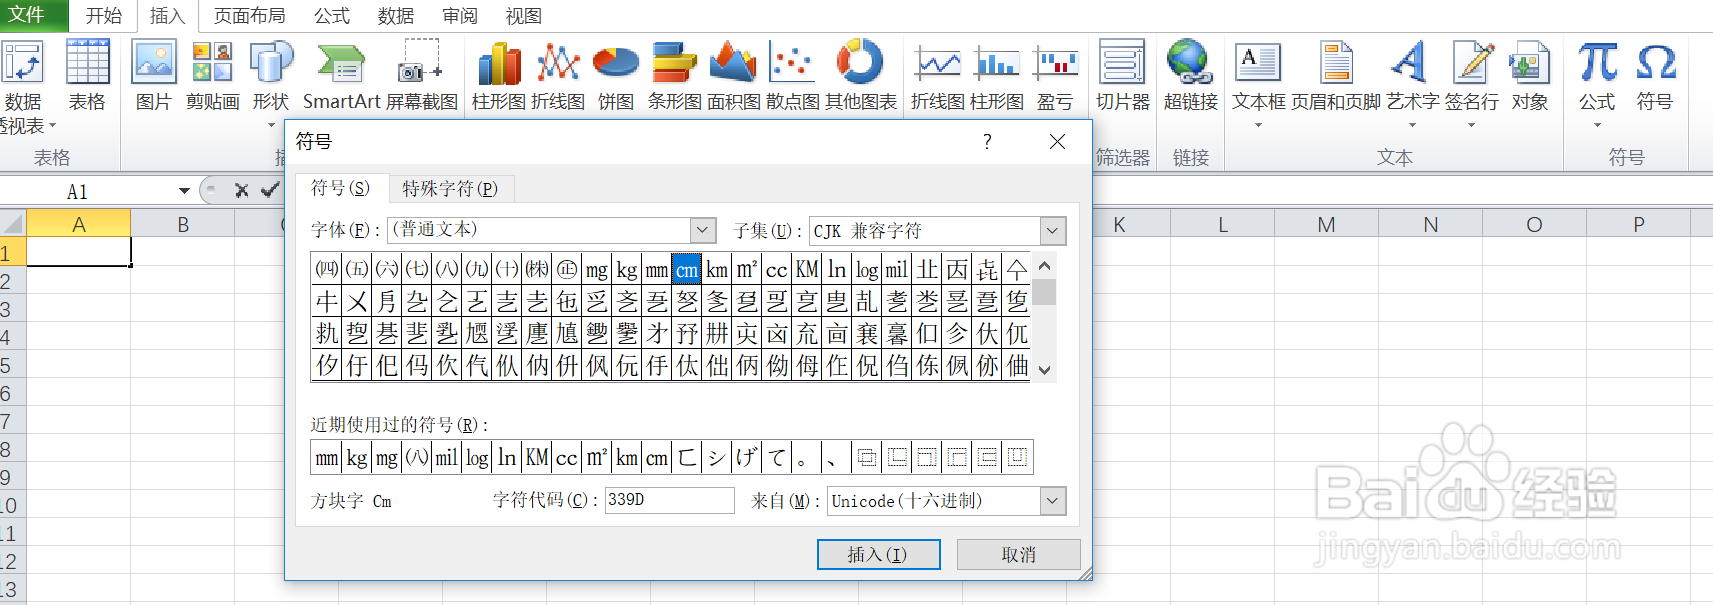The image size is (1713, 605).
Task: Insert a picture using 图片 icon
Action: coord(154,76)
